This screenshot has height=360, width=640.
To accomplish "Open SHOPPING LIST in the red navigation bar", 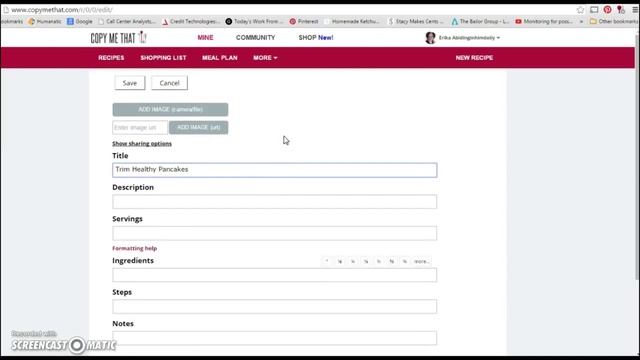I will point(163,58).
